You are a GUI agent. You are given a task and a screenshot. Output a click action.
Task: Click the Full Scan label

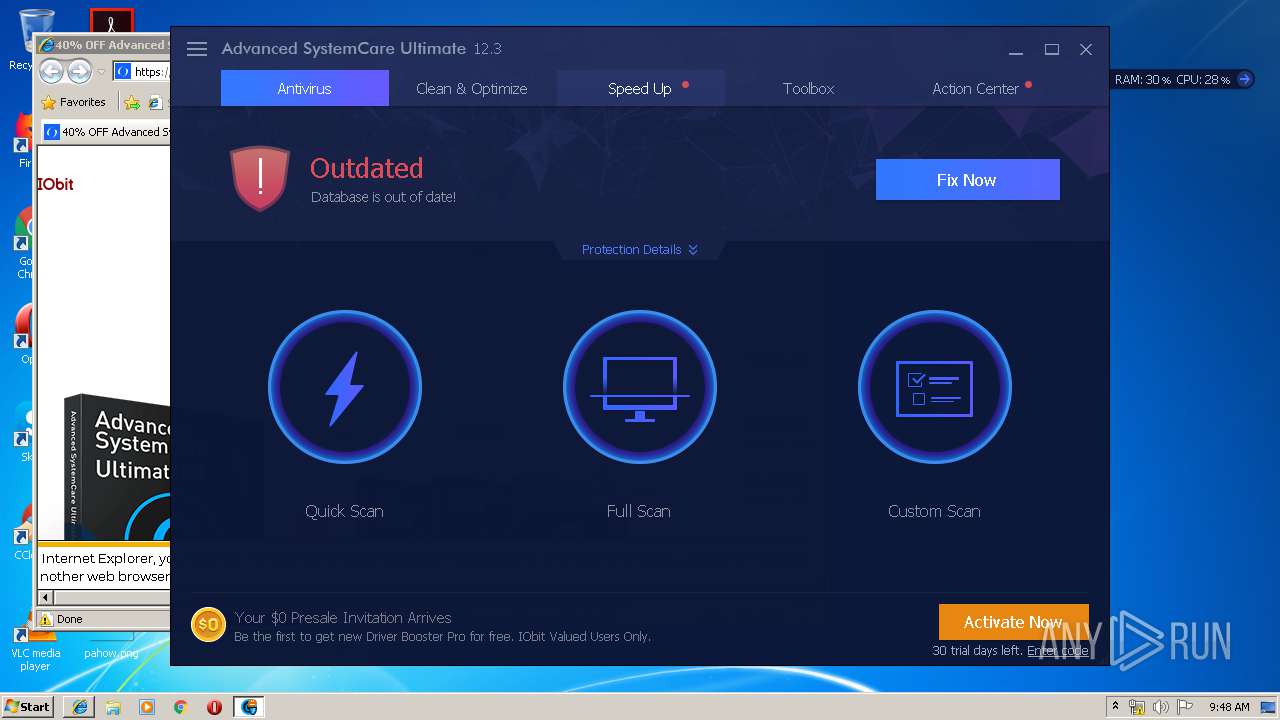pos(639,511)
